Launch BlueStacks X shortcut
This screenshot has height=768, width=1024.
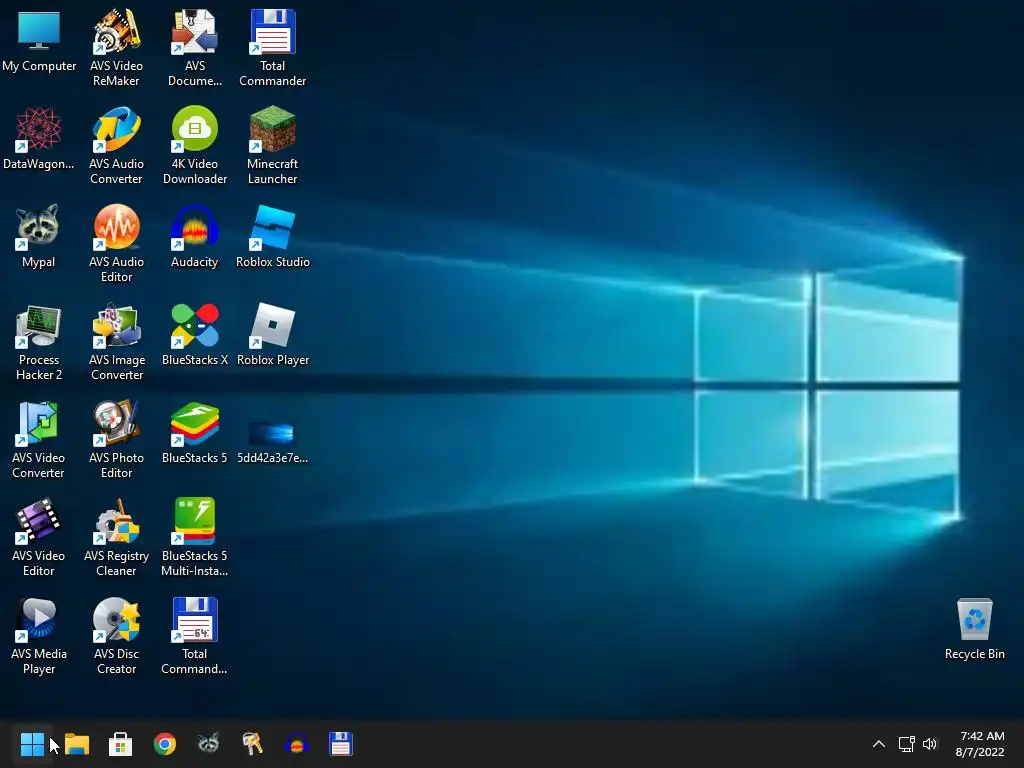coord(195,334)
